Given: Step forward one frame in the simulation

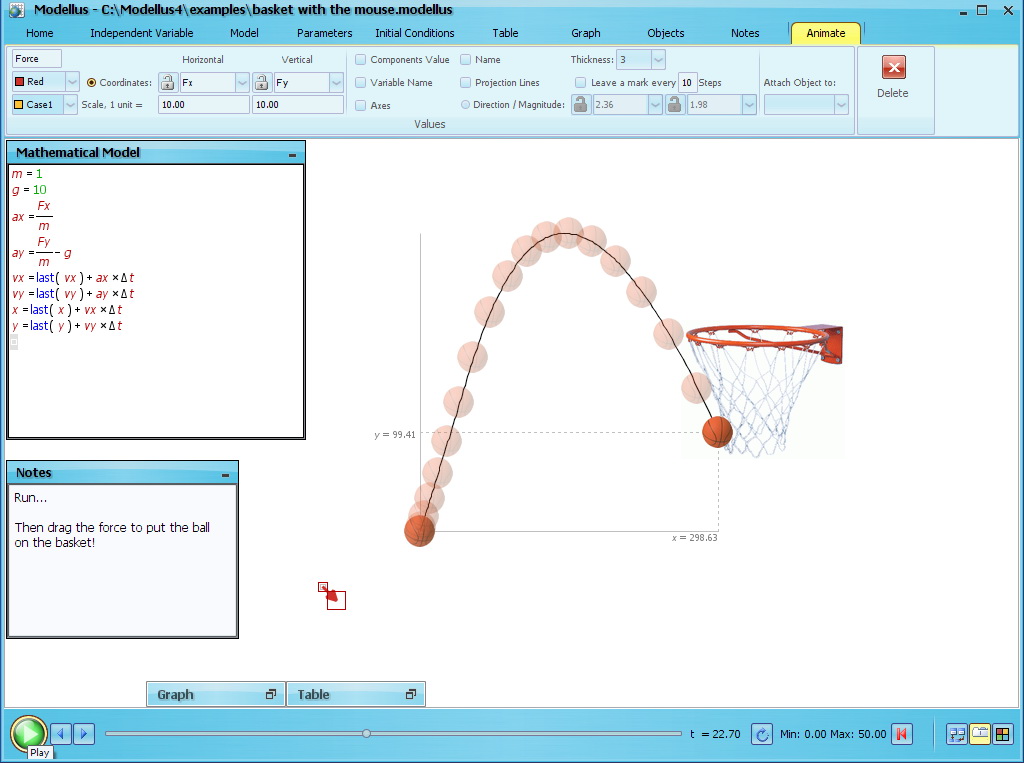Looking at the screenshot, I should pos(84,734).
